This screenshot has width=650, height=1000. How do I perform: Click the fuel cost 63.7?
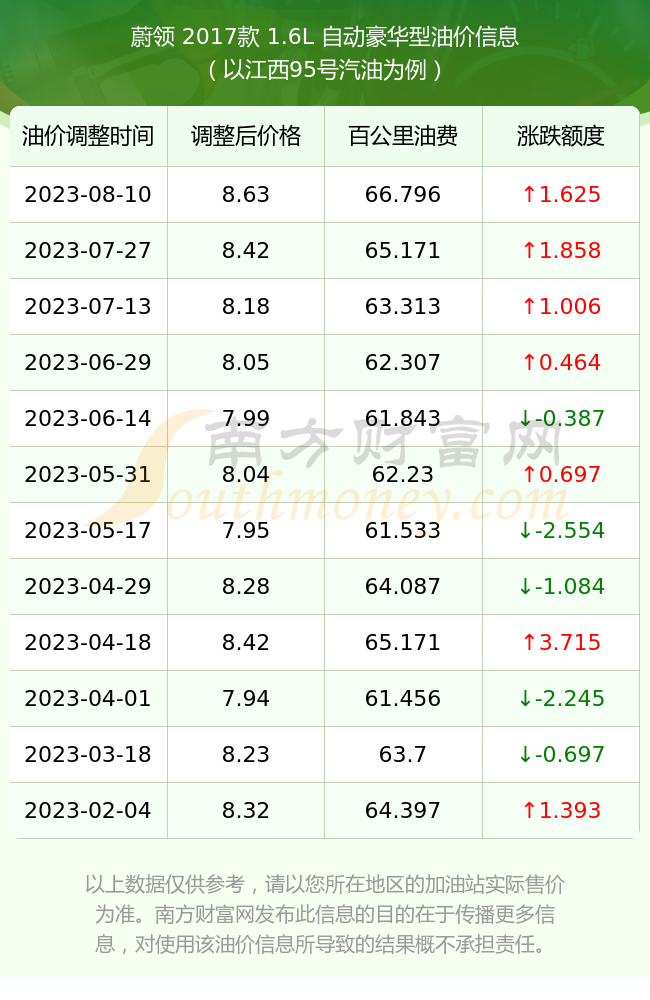coord(403,755)
